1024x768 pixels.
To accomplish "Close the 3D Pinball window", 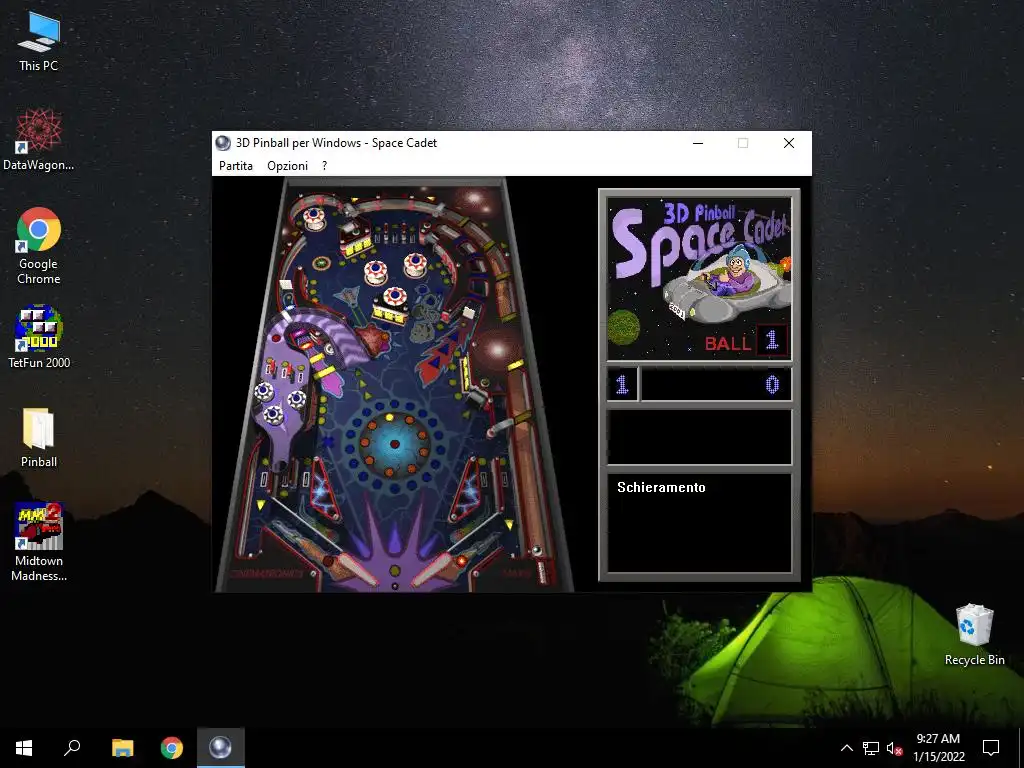I will click(789, 143).
